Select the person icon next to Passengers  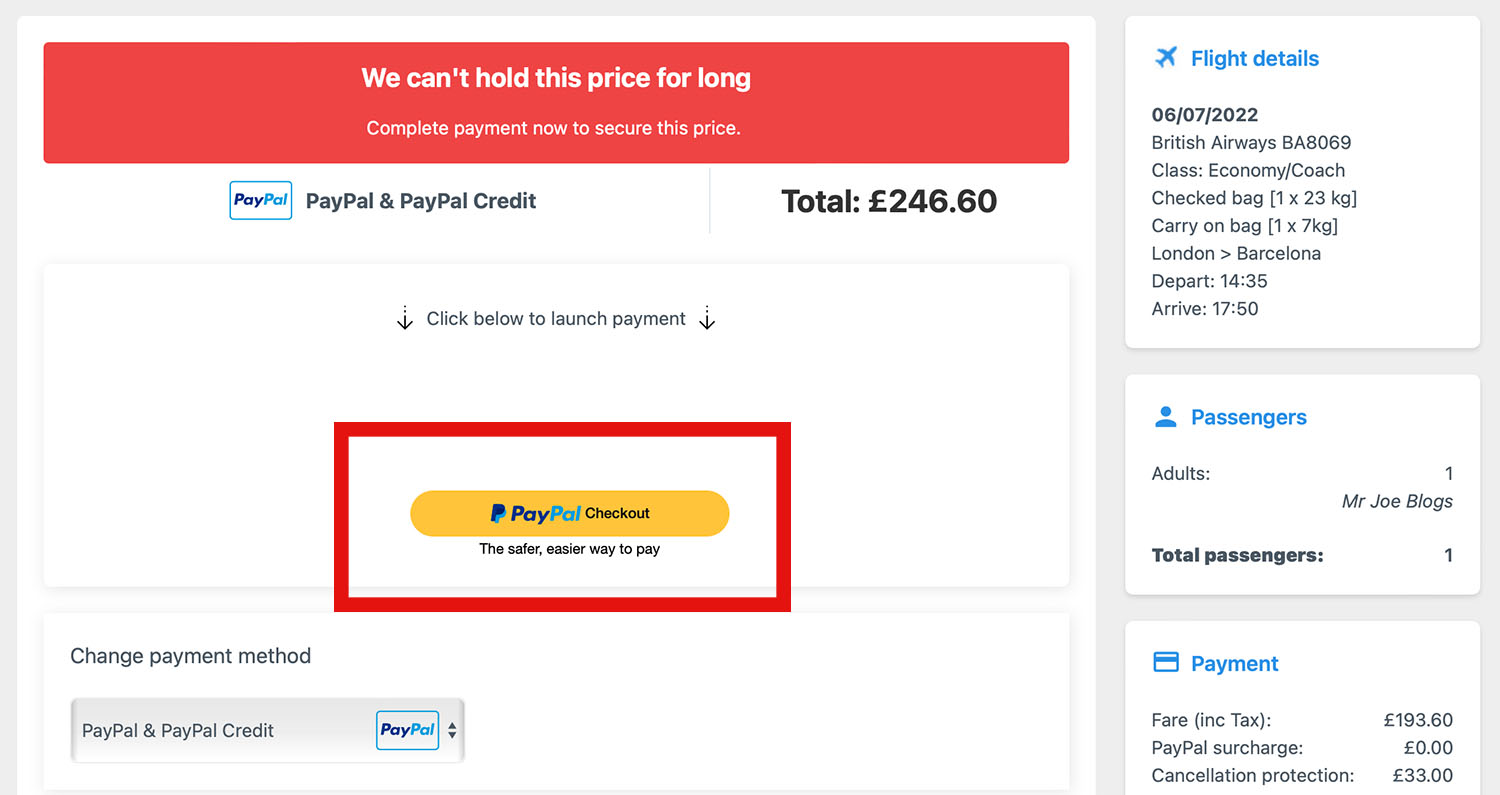[1164, 417]
